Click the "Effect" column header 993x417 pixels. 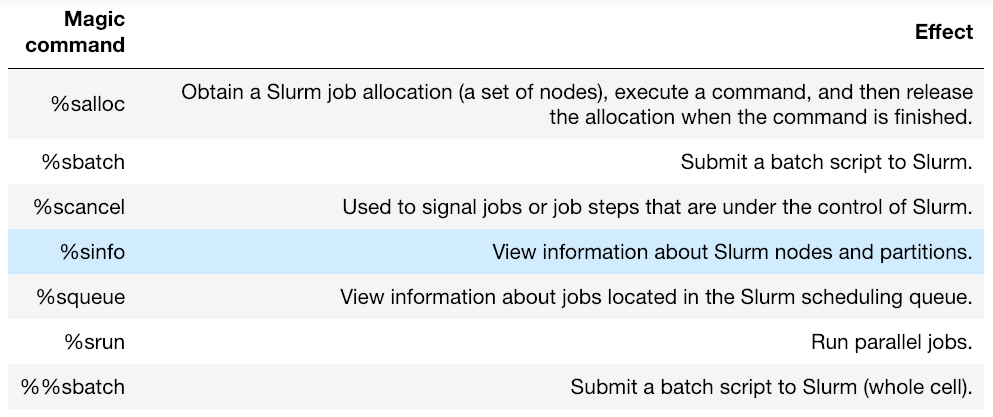click(943, 32)
